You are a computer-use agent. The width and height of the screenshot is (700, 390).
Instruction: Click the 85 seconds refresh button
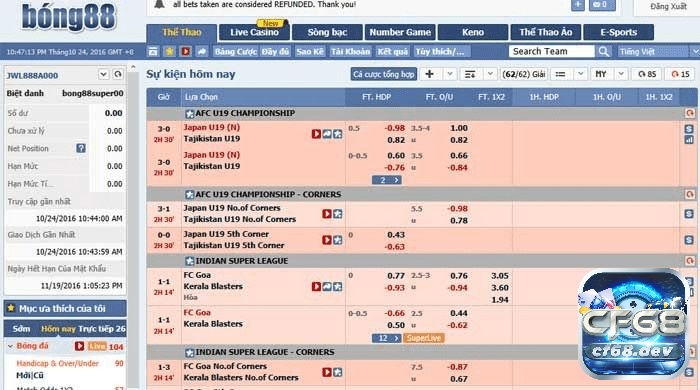click(647, 74)
